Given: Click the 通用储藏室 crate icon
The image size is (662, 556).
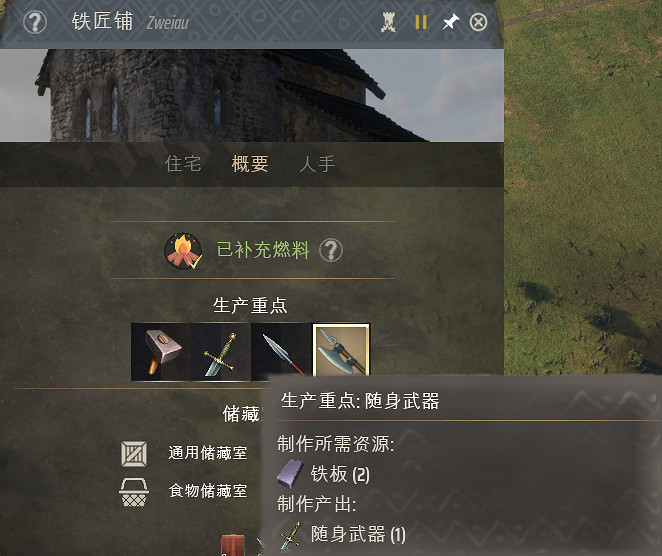Looking at the screenshot, I should [134, 454].
